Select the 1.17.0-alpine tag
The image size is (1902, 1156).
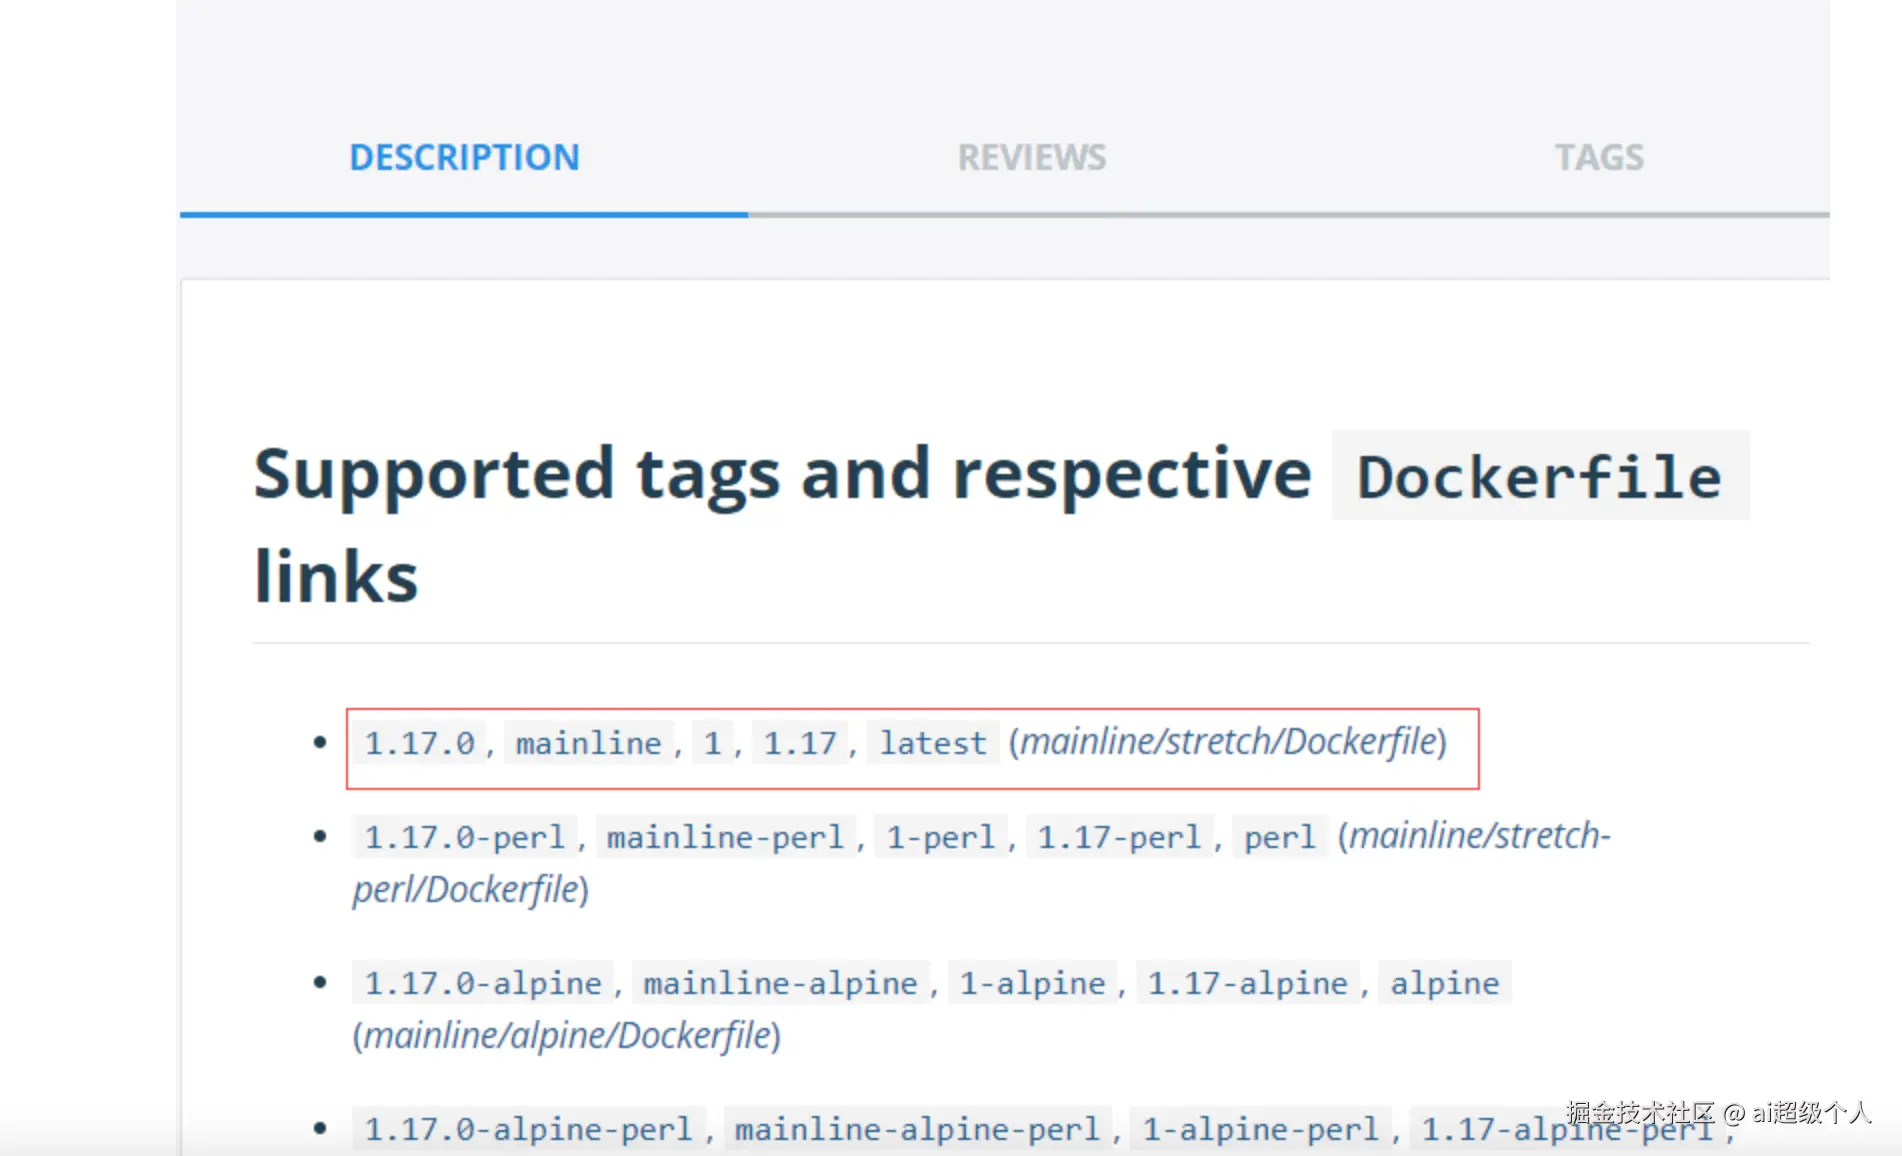click(482, 983)
